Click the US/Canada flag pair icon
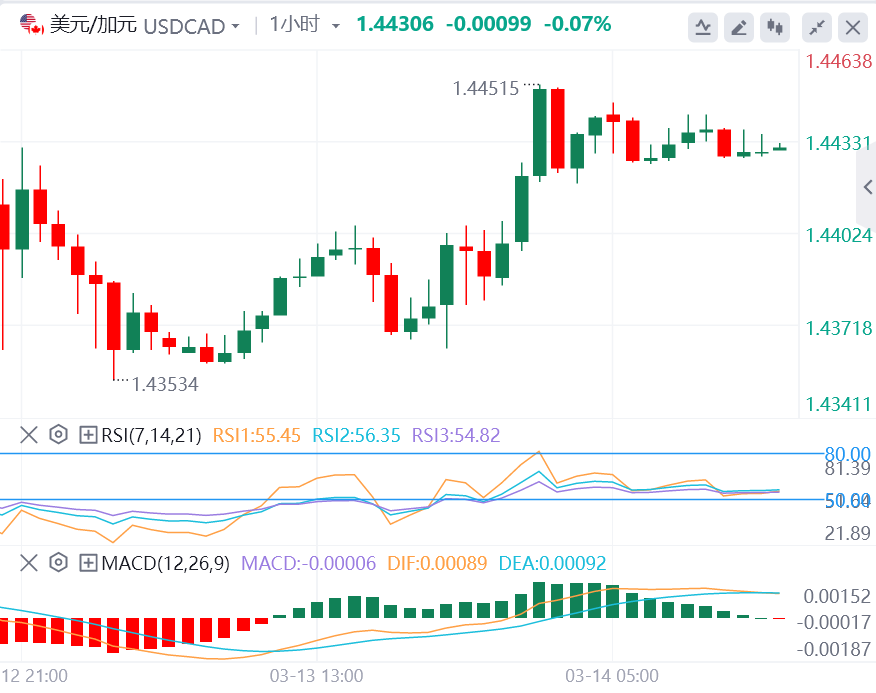The width and height of the screenshot is (876, 693). click(32, 25)
